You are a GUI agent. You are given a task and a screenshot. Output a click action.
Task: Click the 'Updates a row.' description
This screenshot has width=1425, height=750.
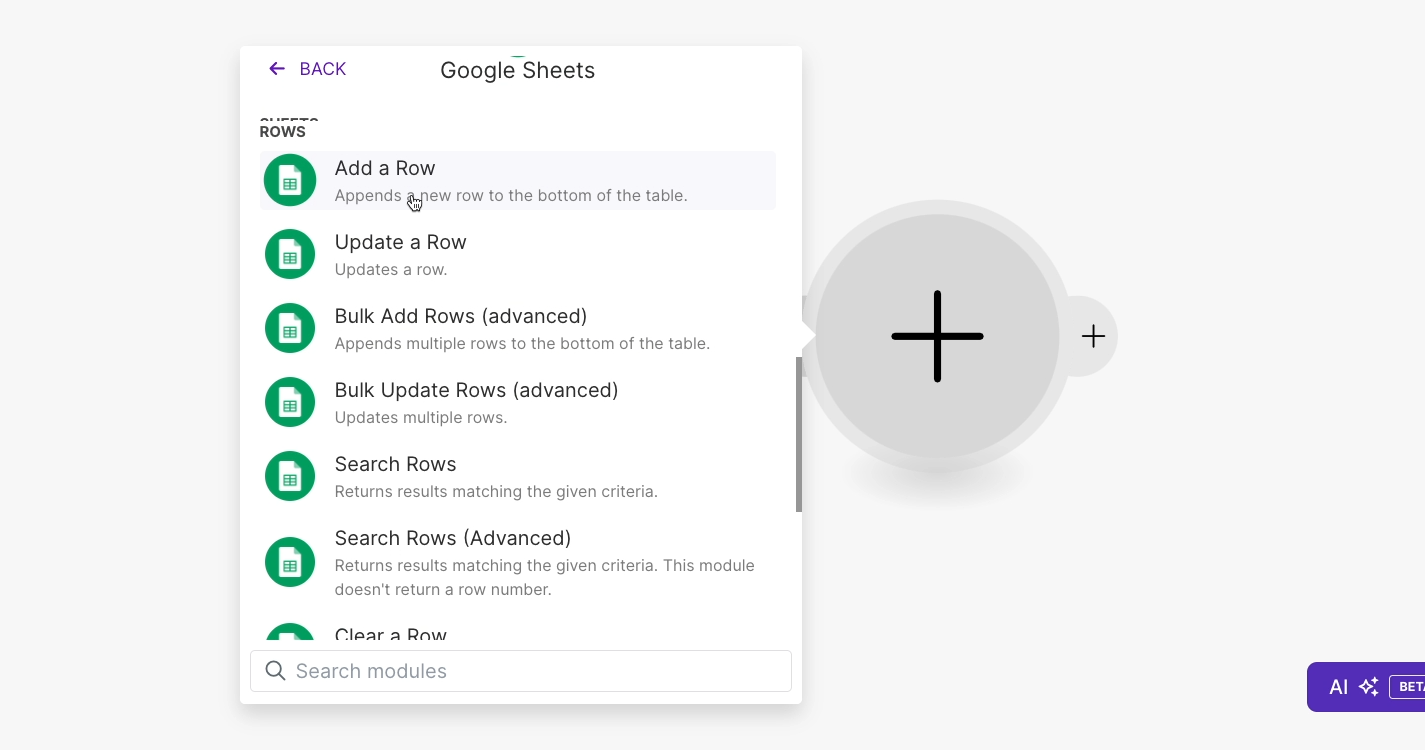(x=391, y=269)
